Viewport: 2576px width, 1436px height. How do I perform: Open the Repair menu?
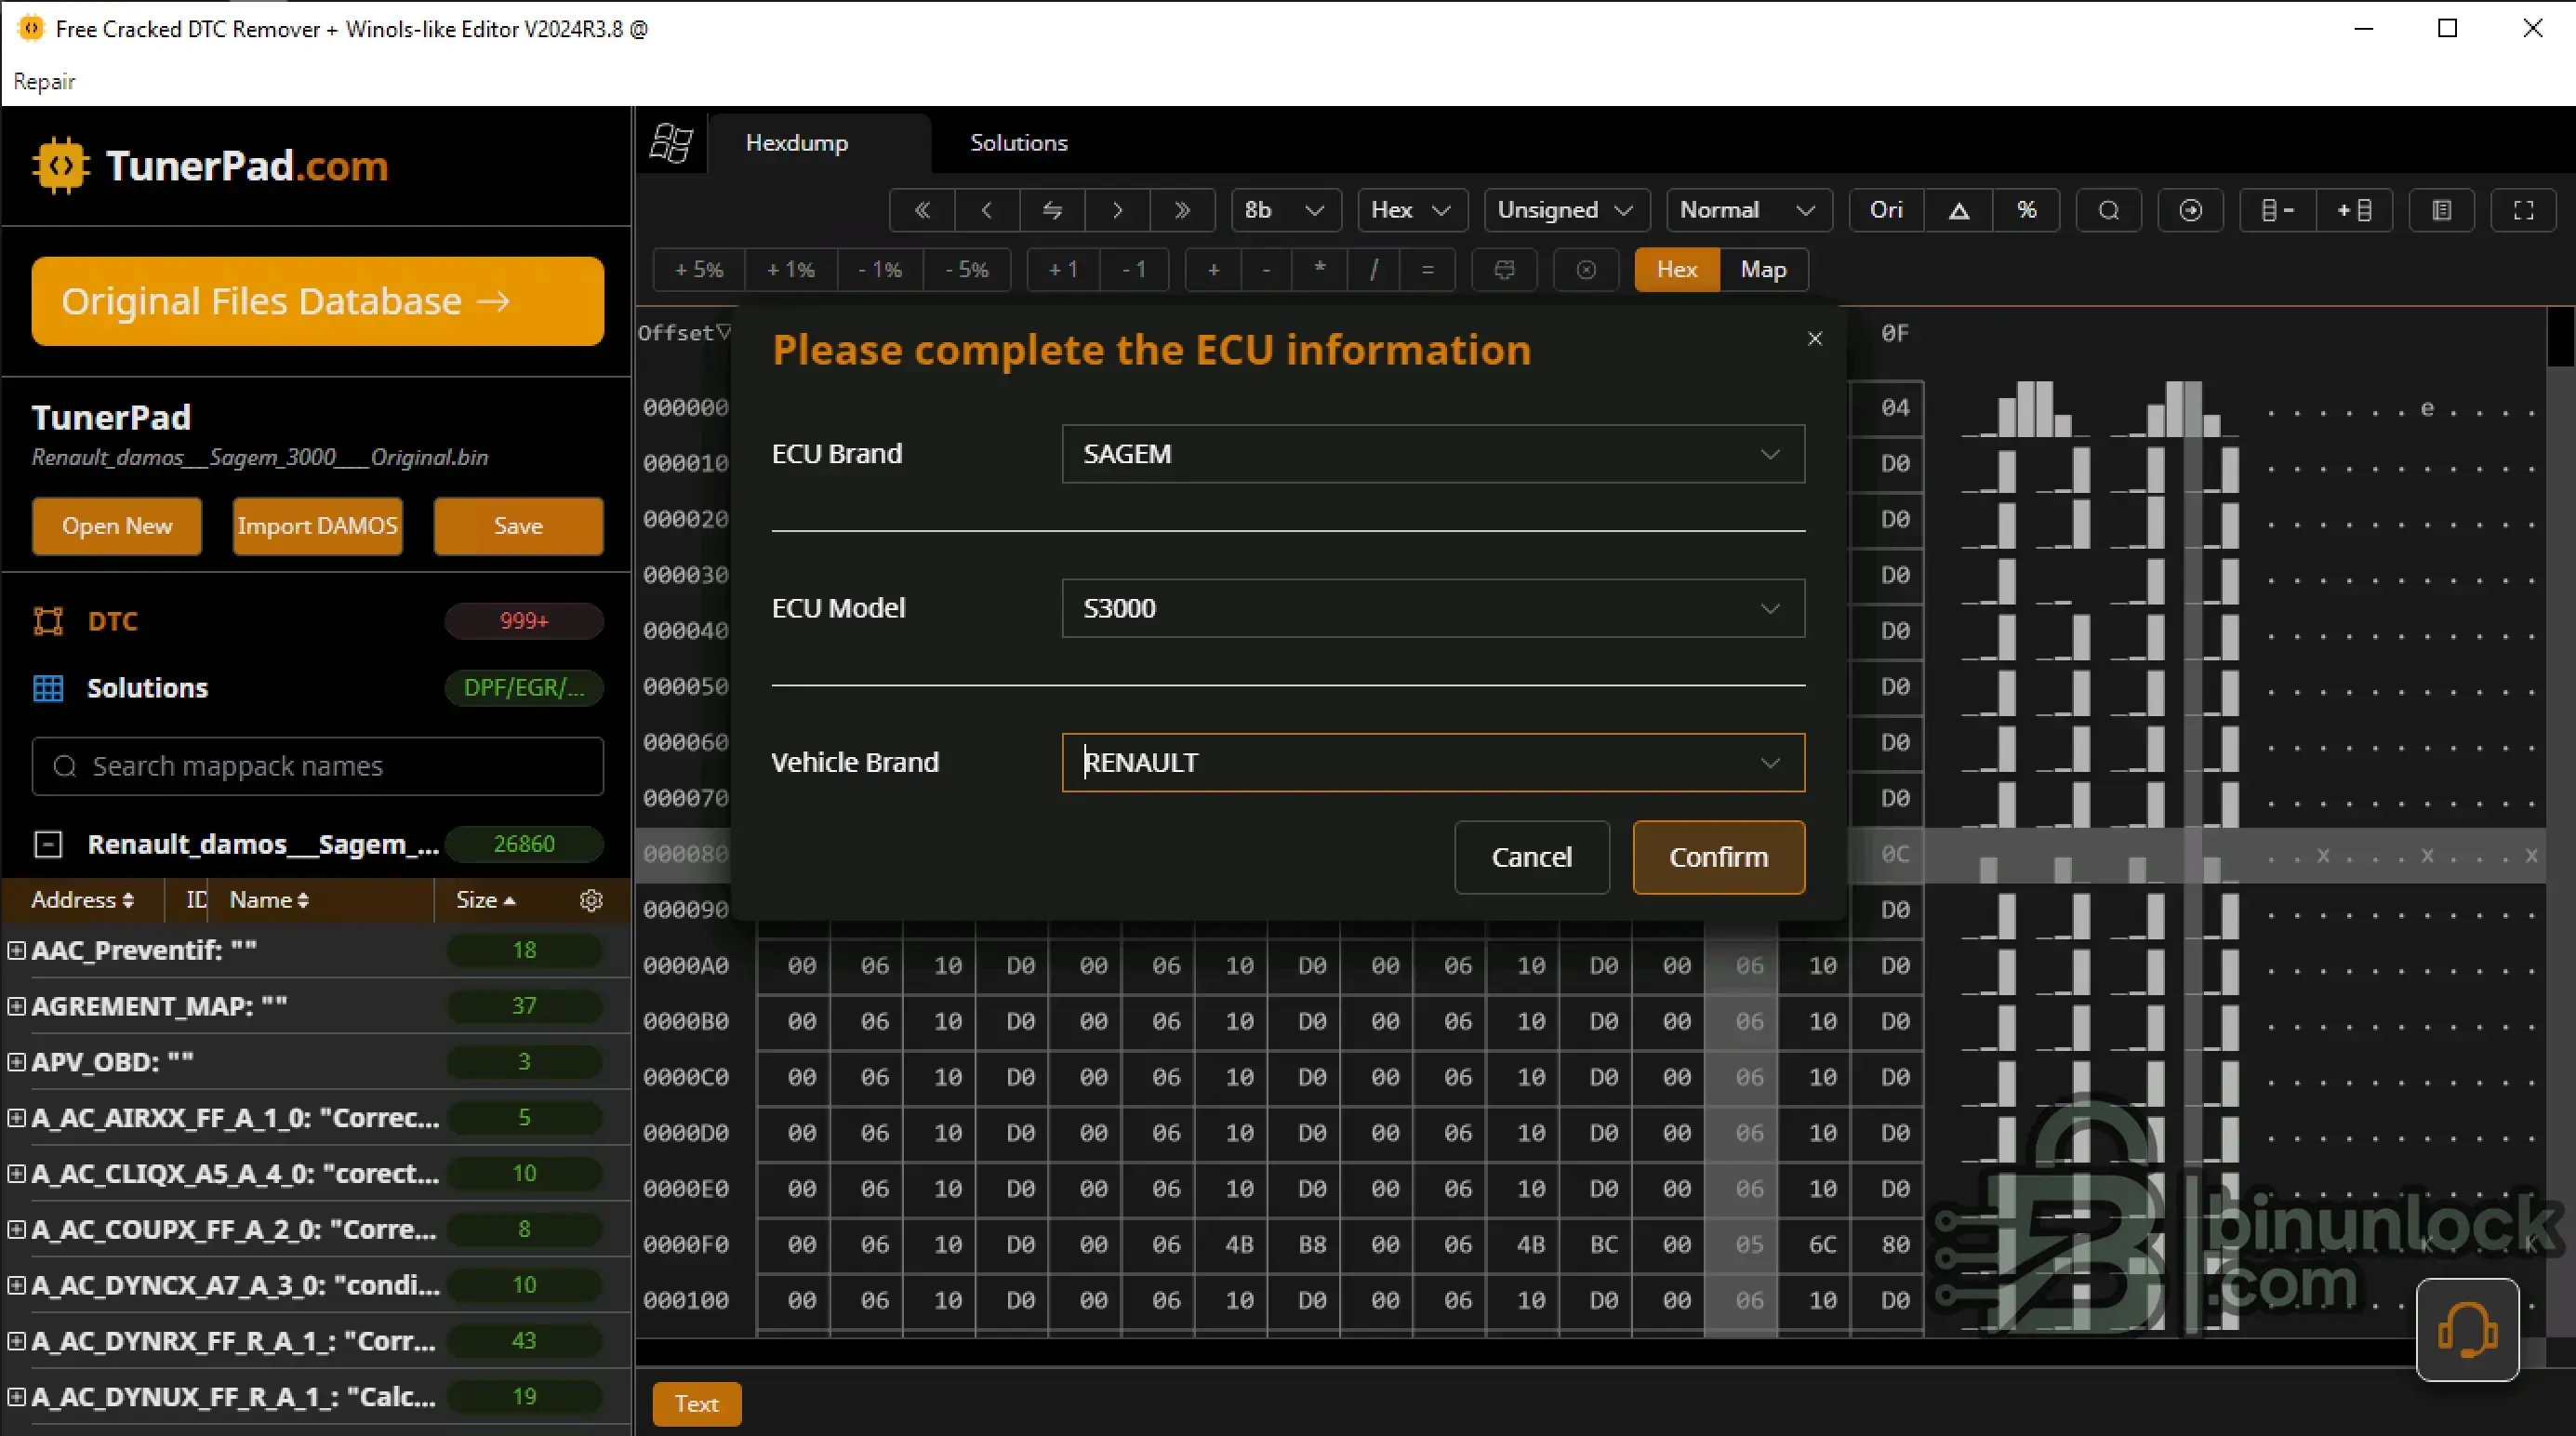(x=44, y=82)
